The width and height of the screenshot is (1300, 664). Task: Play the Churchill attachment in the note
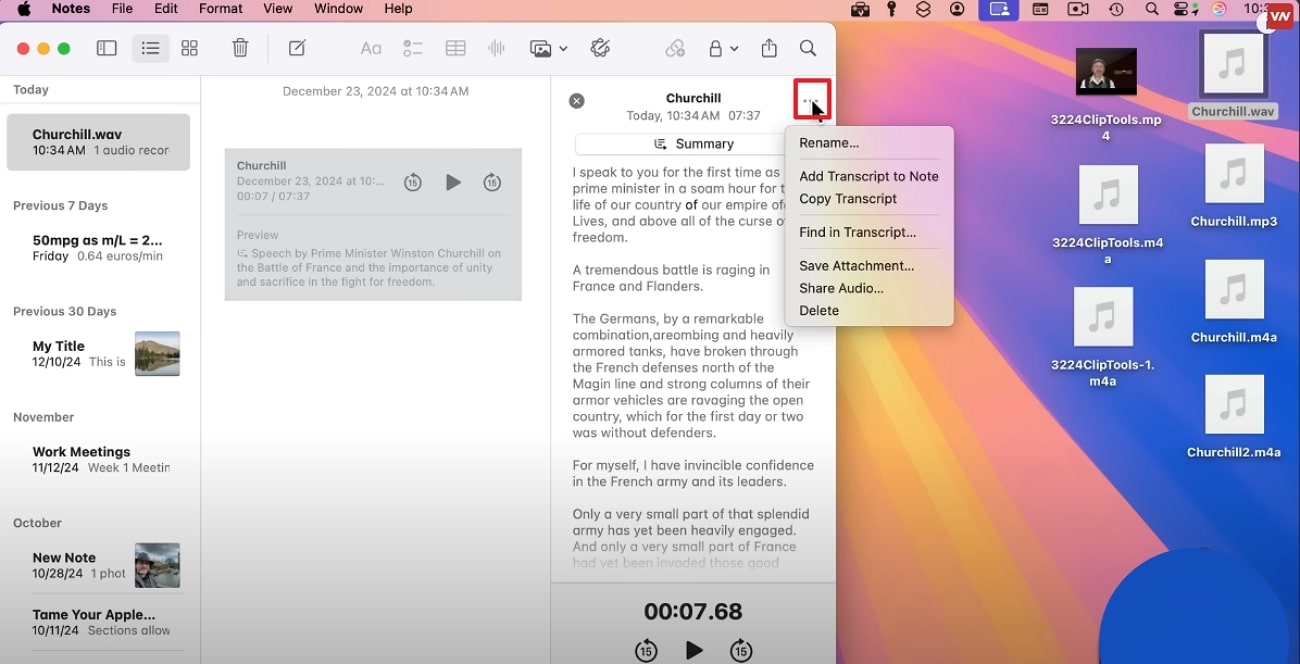453,182
